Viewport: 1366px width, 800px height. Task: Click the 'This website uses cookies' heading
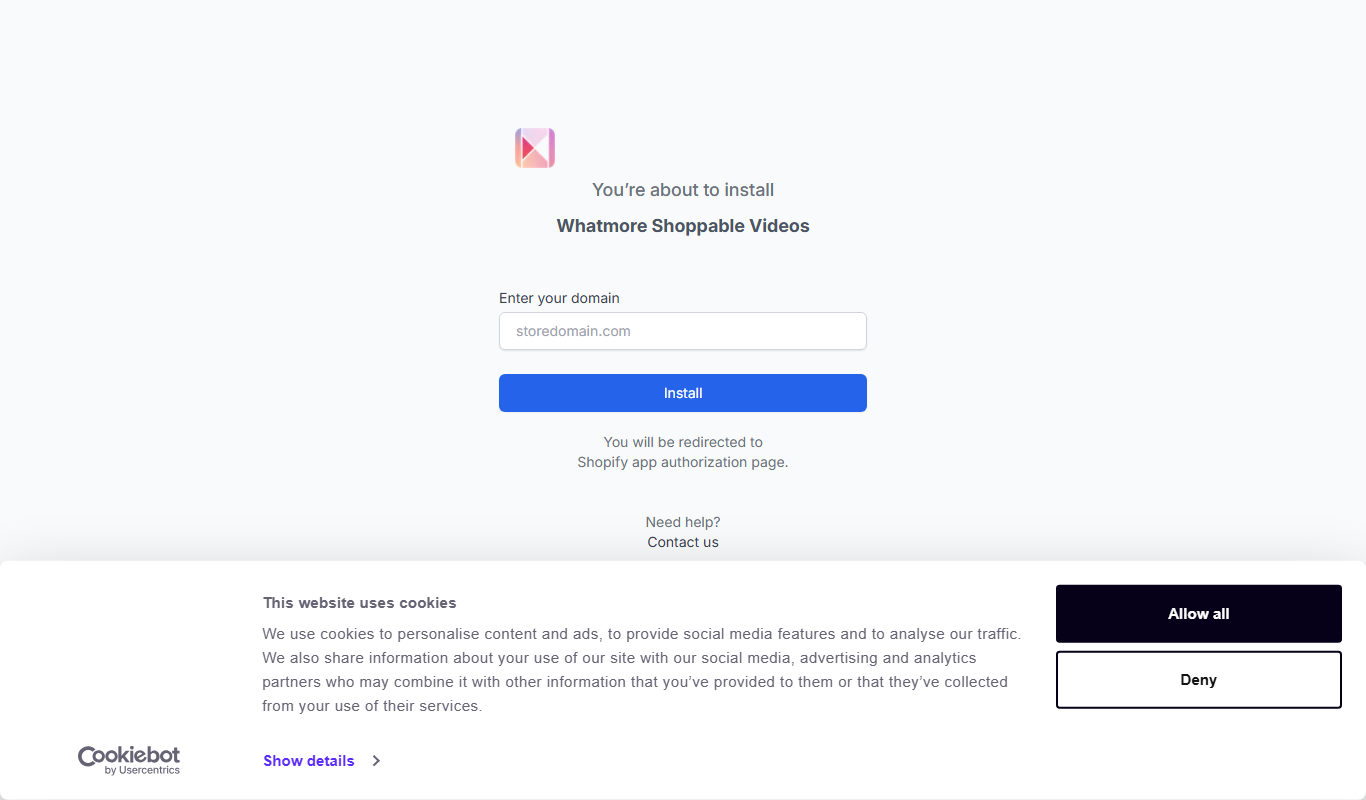[x=359, y=603]
